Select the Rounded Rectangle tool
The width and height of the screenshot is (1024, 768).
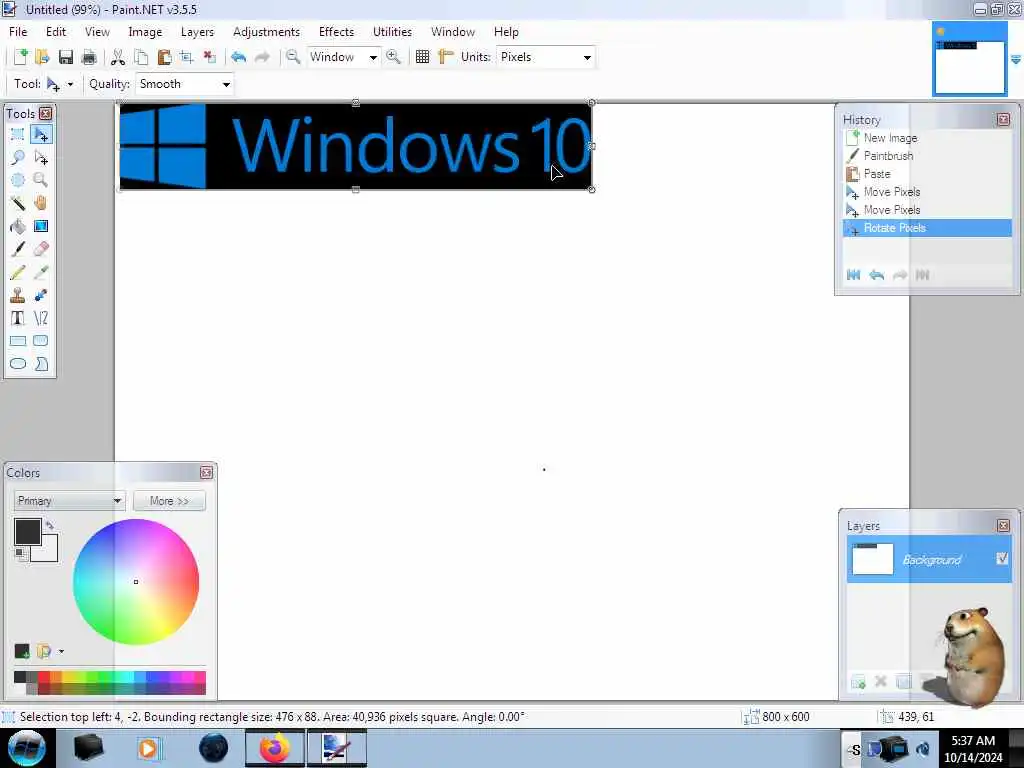pyautogui.click(x=41, y=341)
